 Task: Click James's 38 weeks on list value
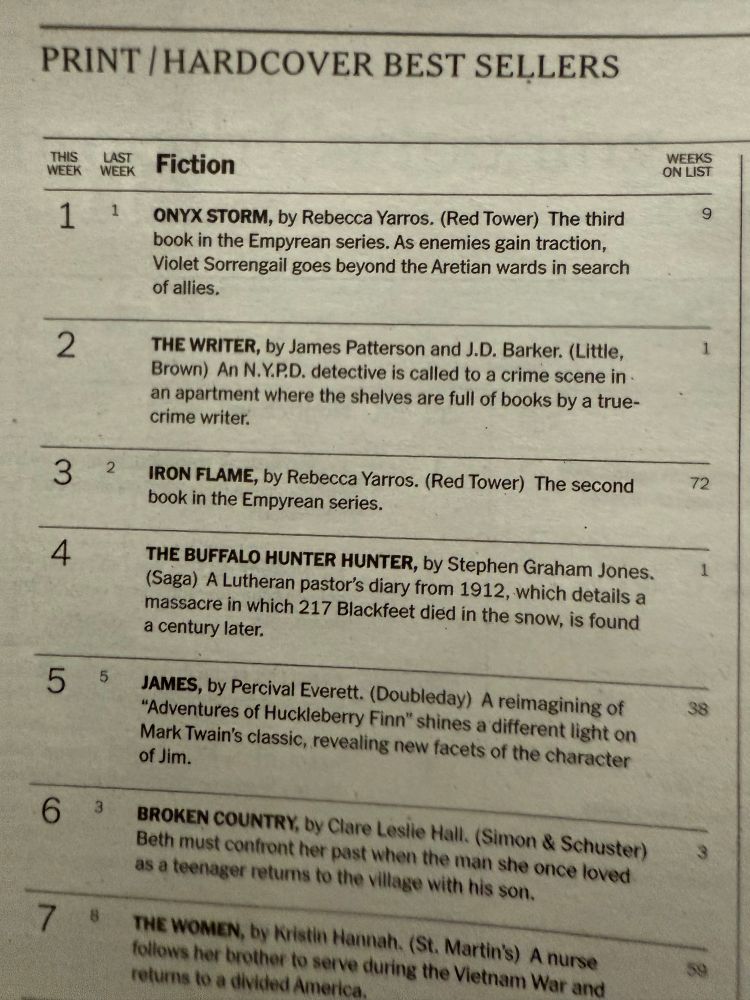click(700, 709)
